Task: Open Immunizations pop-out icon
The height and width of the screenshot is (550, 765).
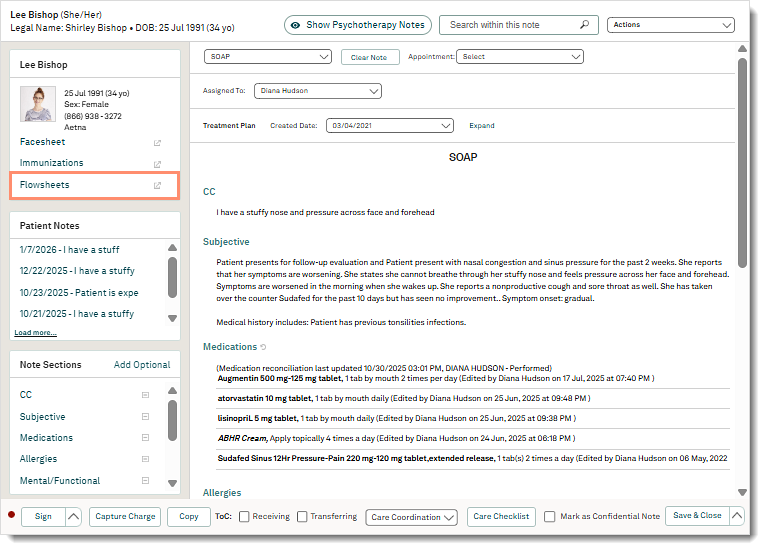Action: [x=157, y=164]
